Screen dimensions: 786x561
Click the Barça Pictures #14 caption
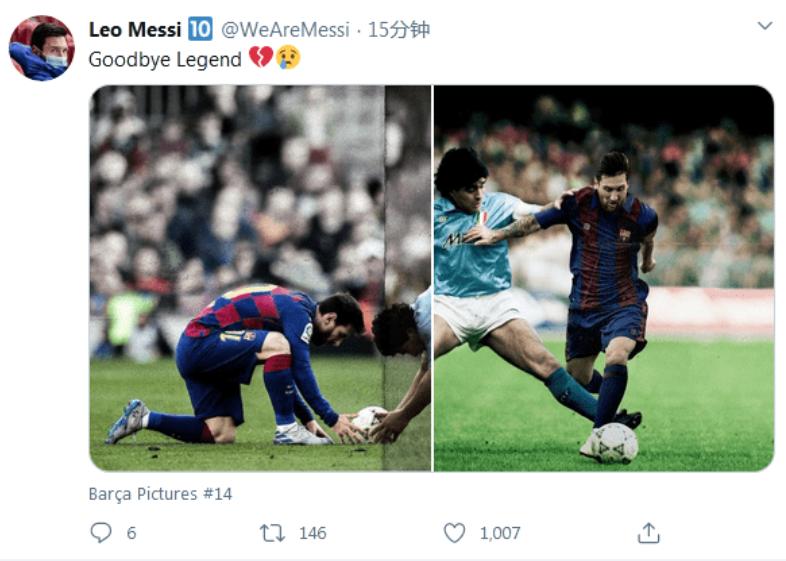160,494
